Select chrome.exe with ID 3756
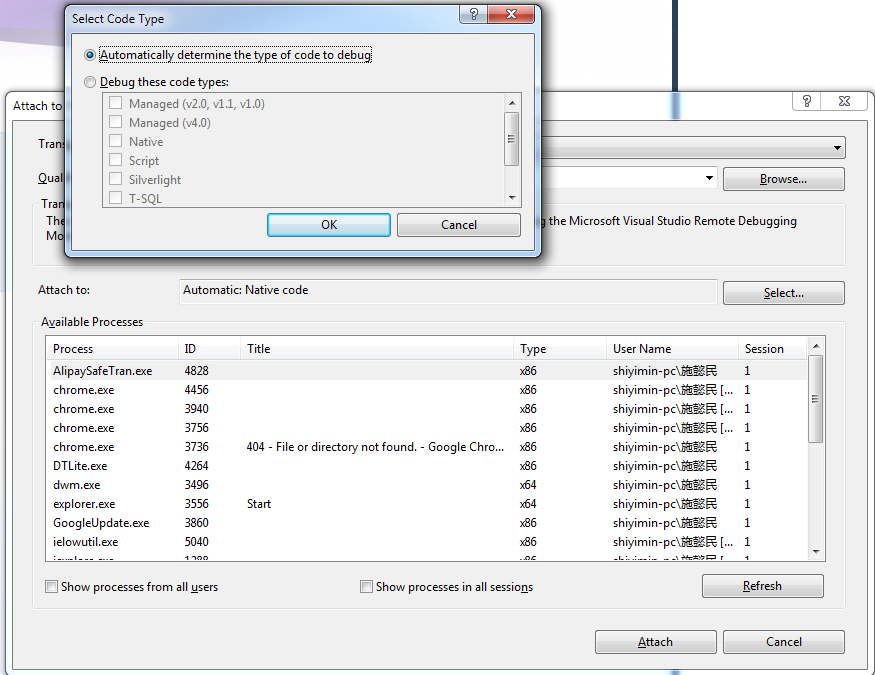This screenshot has height=675, width=875. pyautogui.click(x=427, y=427)
